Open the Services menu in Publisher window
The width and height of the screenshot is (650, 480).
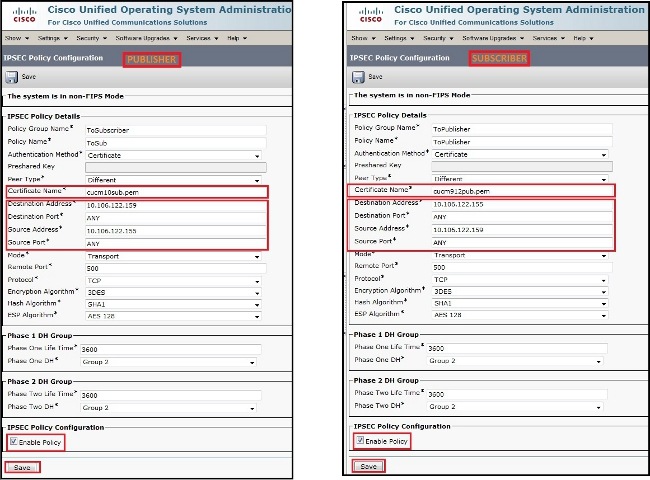point(202,38)
